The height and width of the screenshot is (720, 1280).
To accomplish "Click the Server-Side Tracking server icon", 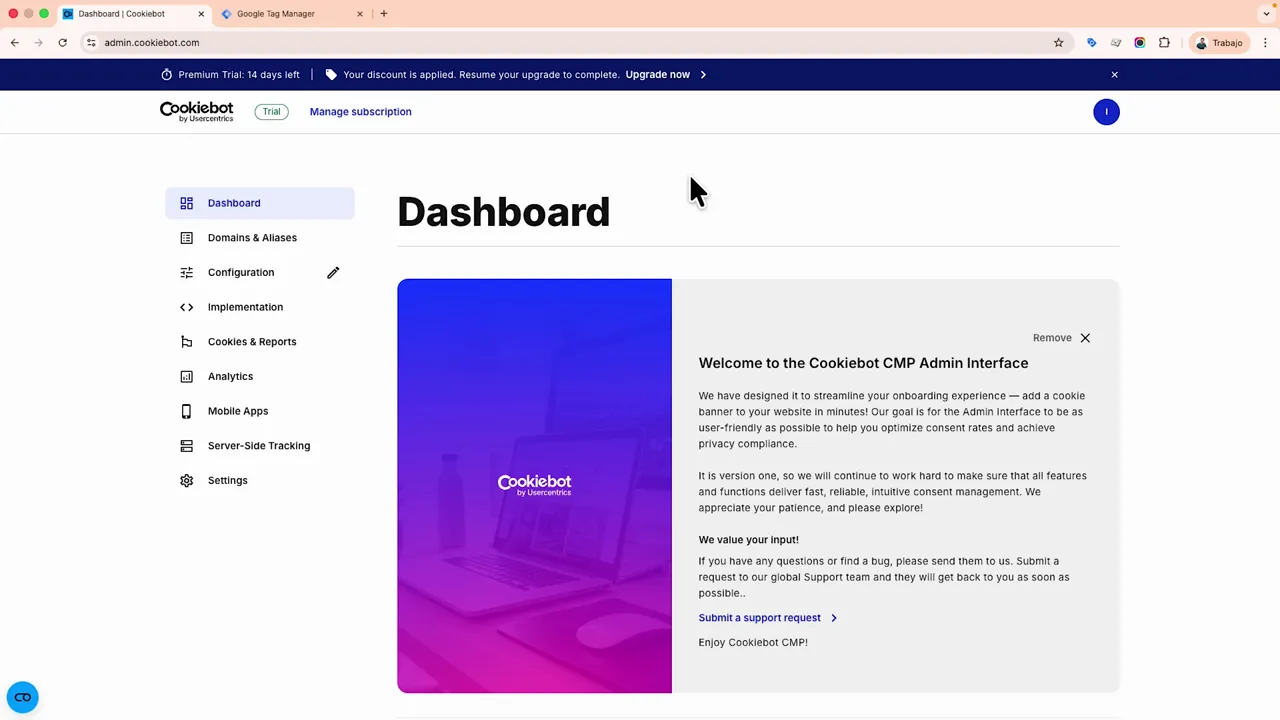I will (186, 446).
